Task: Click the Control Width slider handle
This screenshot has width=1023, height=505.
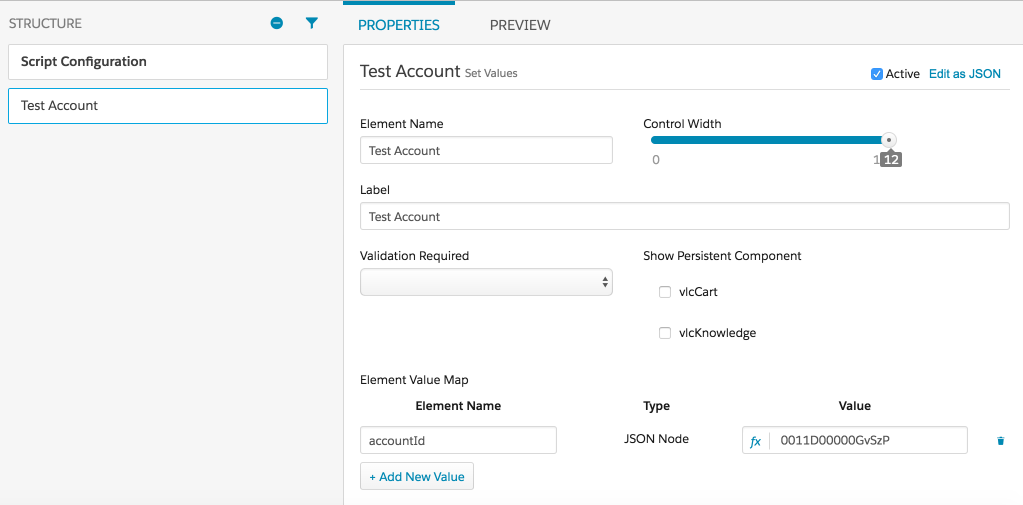Action: tap(888, 140)
